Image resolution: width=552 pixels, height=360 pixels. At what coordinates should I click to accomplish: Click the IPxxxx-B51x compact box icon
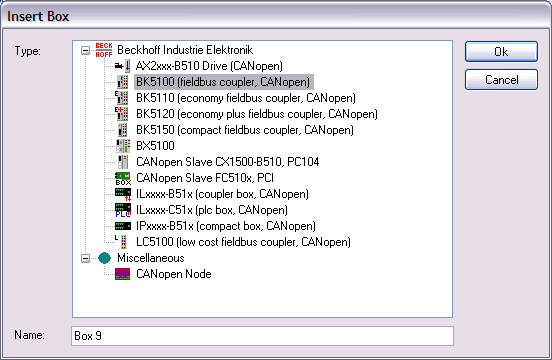123,226
